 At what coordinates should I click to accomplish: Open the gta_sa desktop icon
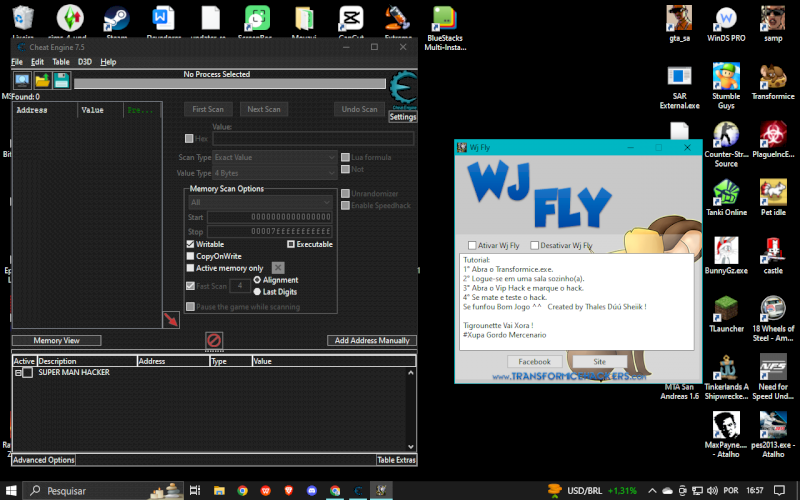[679, 24]
